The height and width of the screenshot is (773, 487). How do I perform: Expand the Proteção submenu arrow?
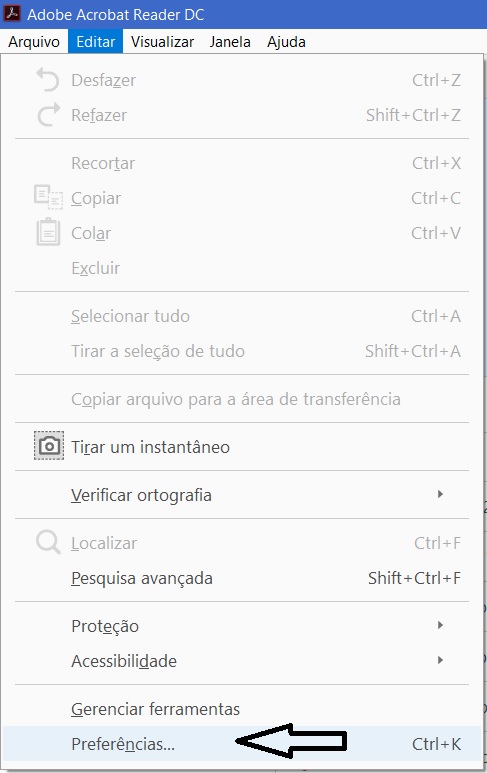point(440,625)
